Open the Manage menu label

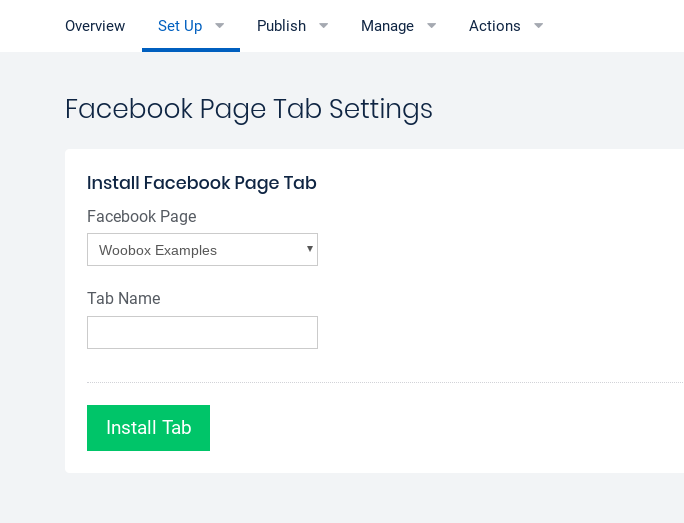tap(387, 26)
